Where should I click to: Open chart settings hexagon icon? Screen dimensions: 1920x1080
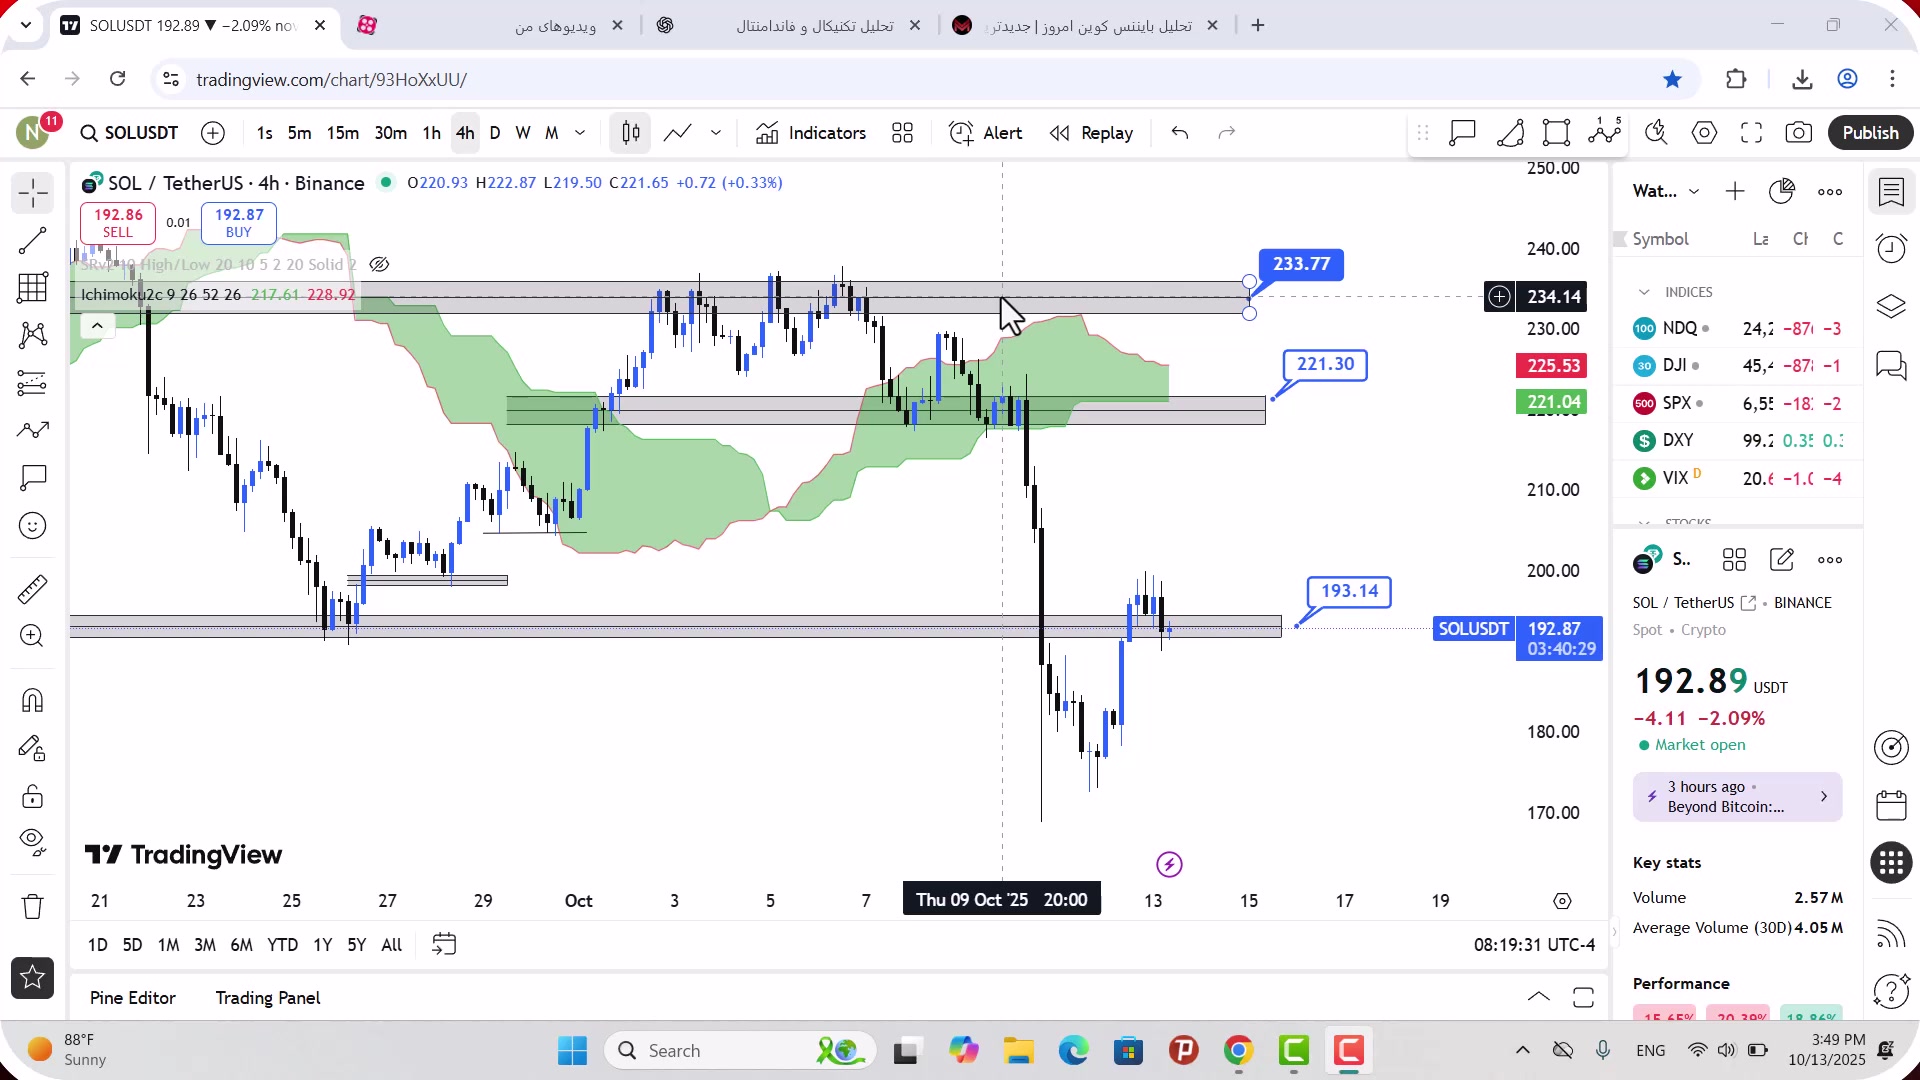coord(1704,133)
